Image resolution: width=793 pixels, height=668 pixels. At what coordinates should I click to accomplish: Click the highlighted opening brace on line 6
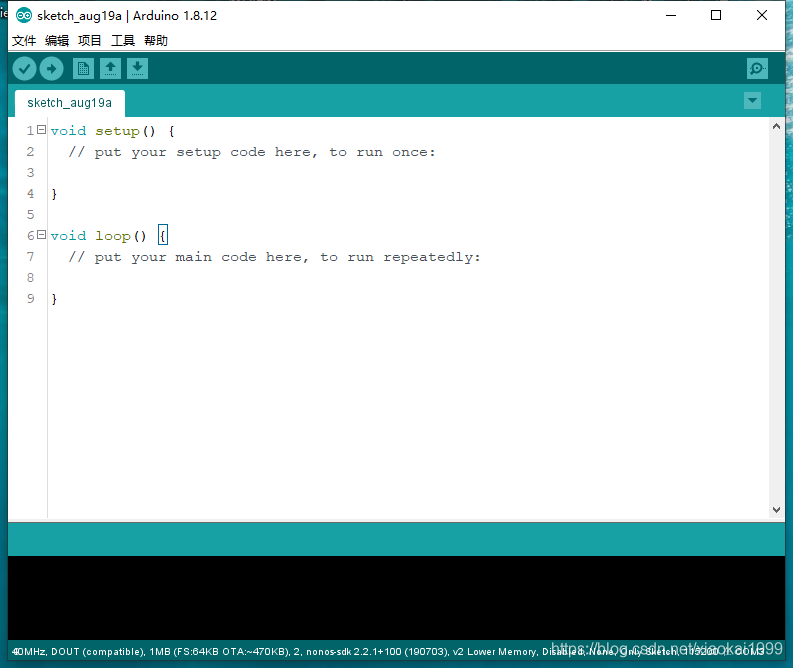pos(163,235)
